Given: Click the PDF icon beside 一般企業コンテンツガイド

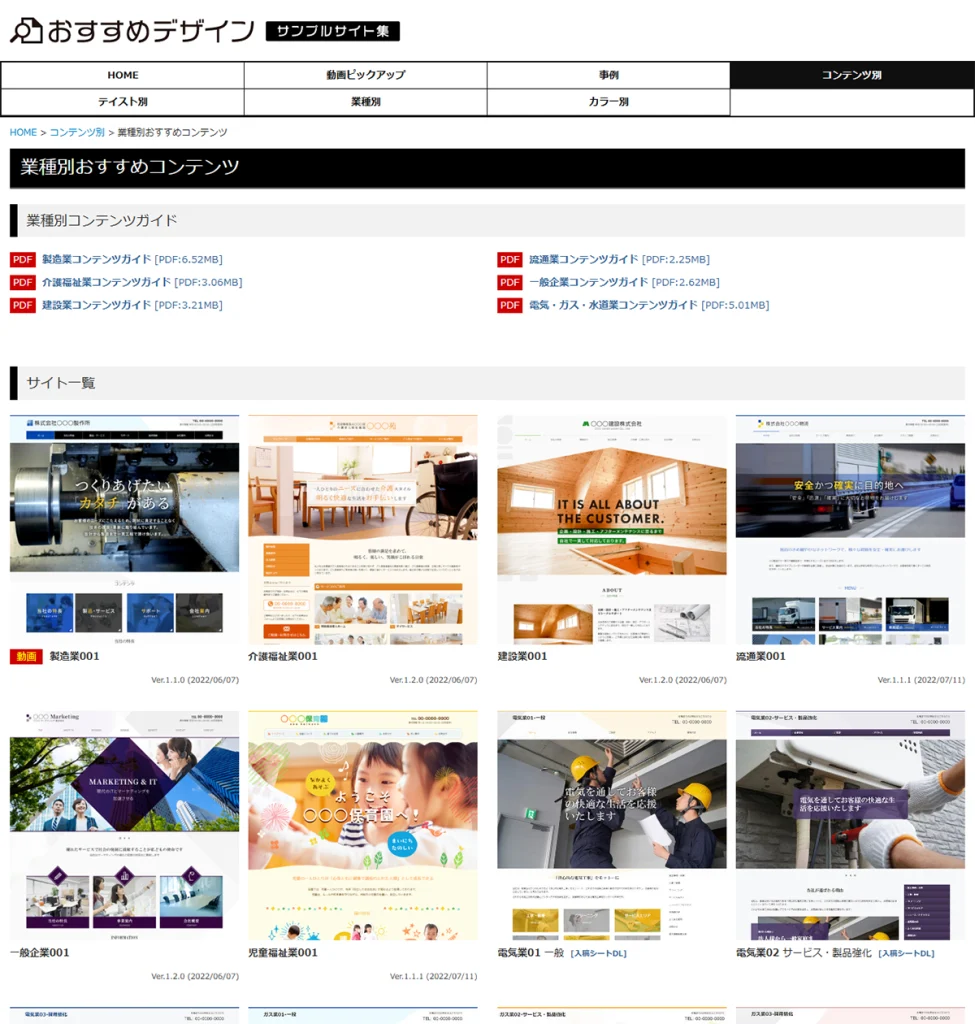Looking at the screenshot, I should coord(510,283).
